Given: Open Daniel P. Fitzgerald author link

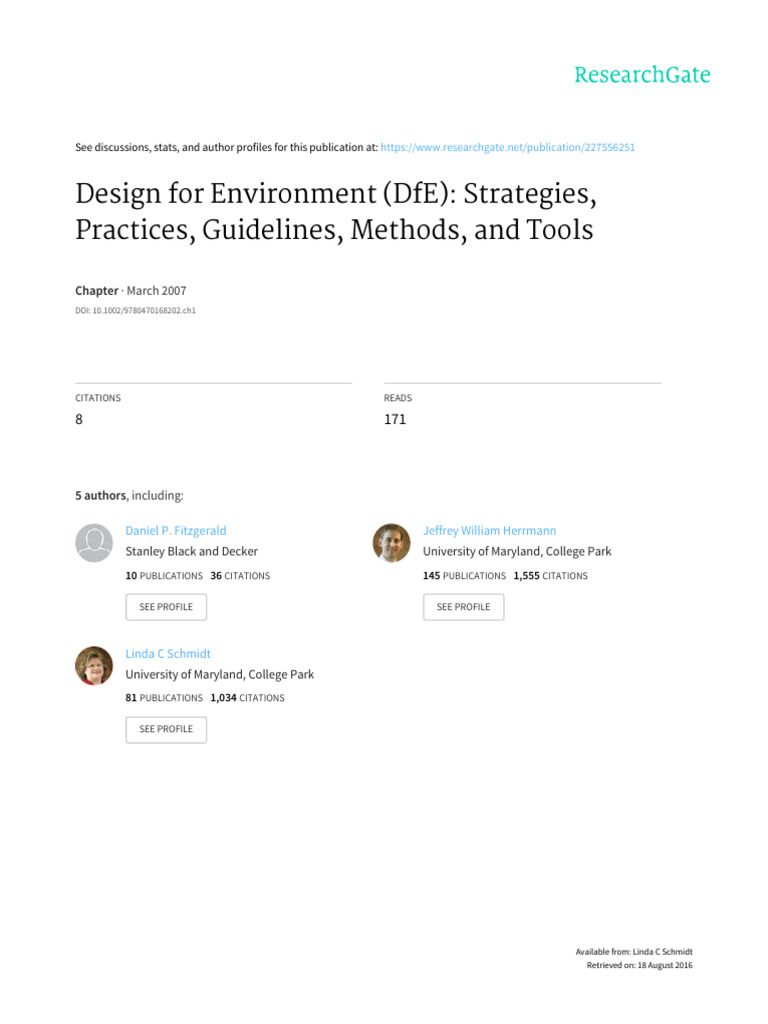Looking at the screenshot, I should [x=176, y=531].
